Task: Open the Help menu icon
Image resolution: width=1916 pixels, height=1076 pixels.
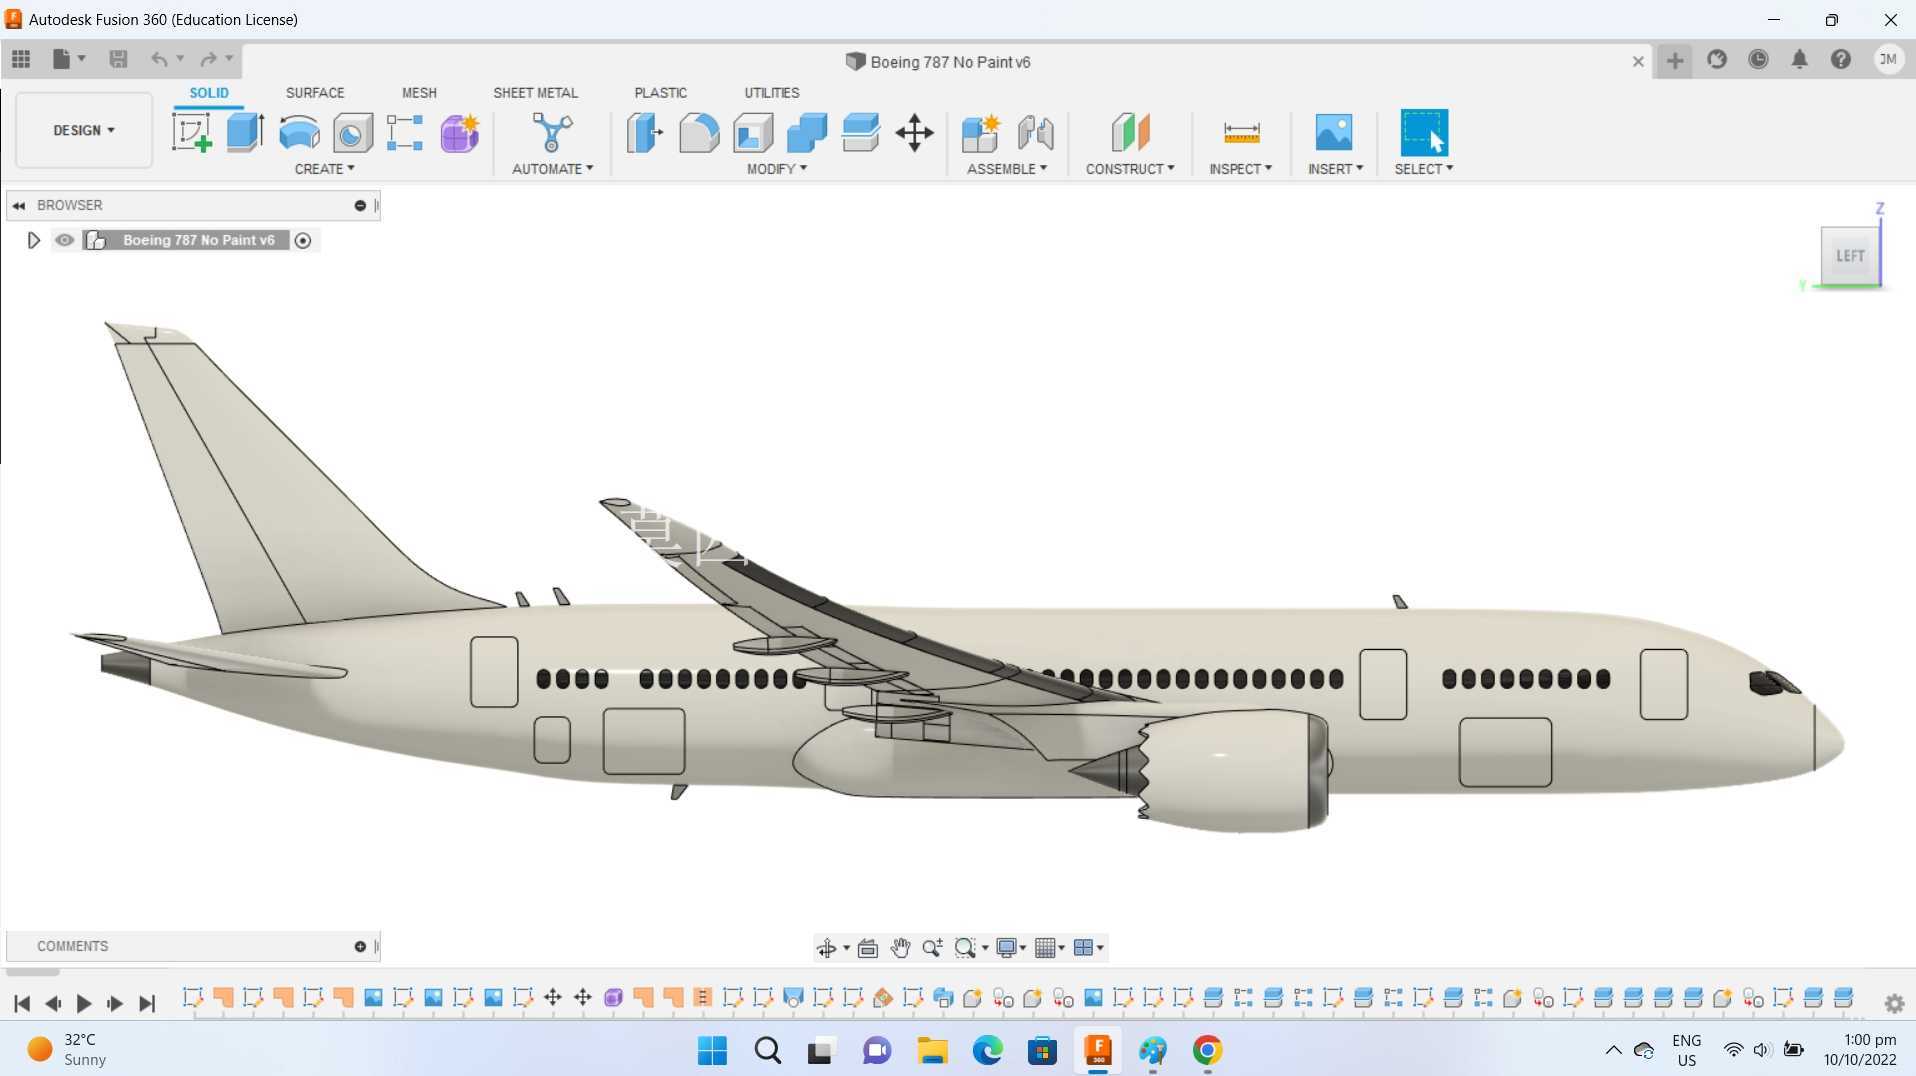Action: (1841, 60)
